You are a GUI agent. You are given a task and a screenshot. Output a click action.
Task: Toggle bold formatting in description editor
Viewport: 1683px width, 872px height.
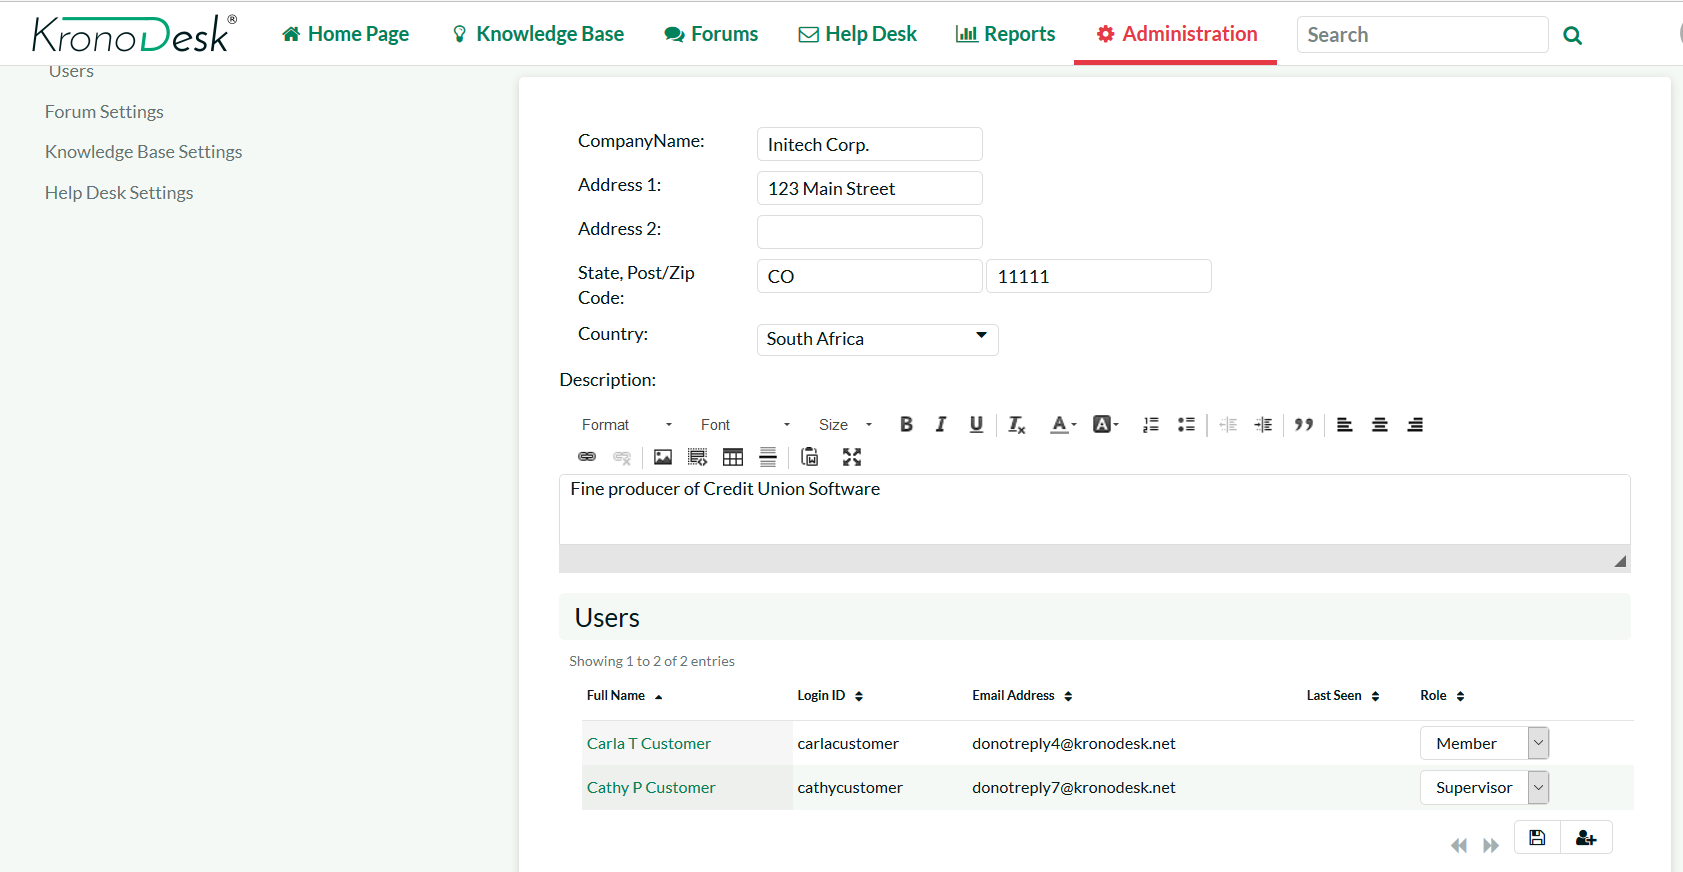pos(906,424)
